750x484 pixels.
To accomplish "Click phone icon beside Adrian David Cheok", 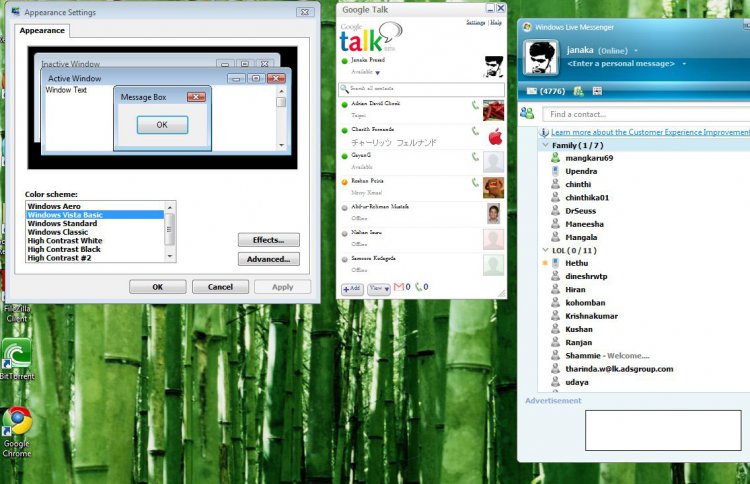I will [x=475, y=105].
